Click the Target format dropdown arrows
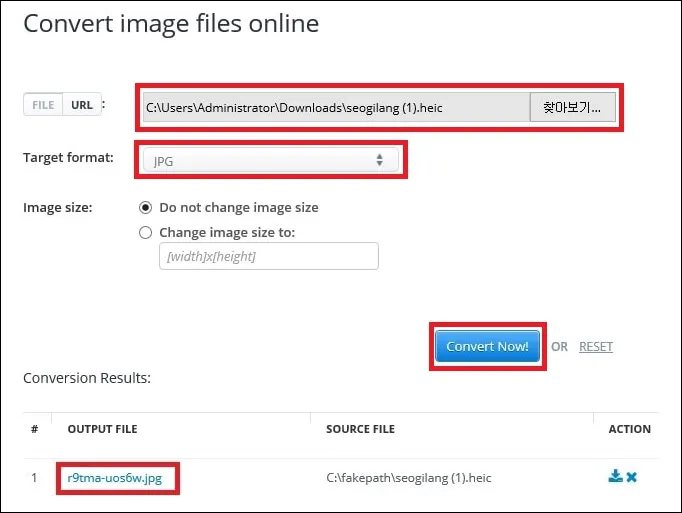682x513 pixels. [379, 160]
